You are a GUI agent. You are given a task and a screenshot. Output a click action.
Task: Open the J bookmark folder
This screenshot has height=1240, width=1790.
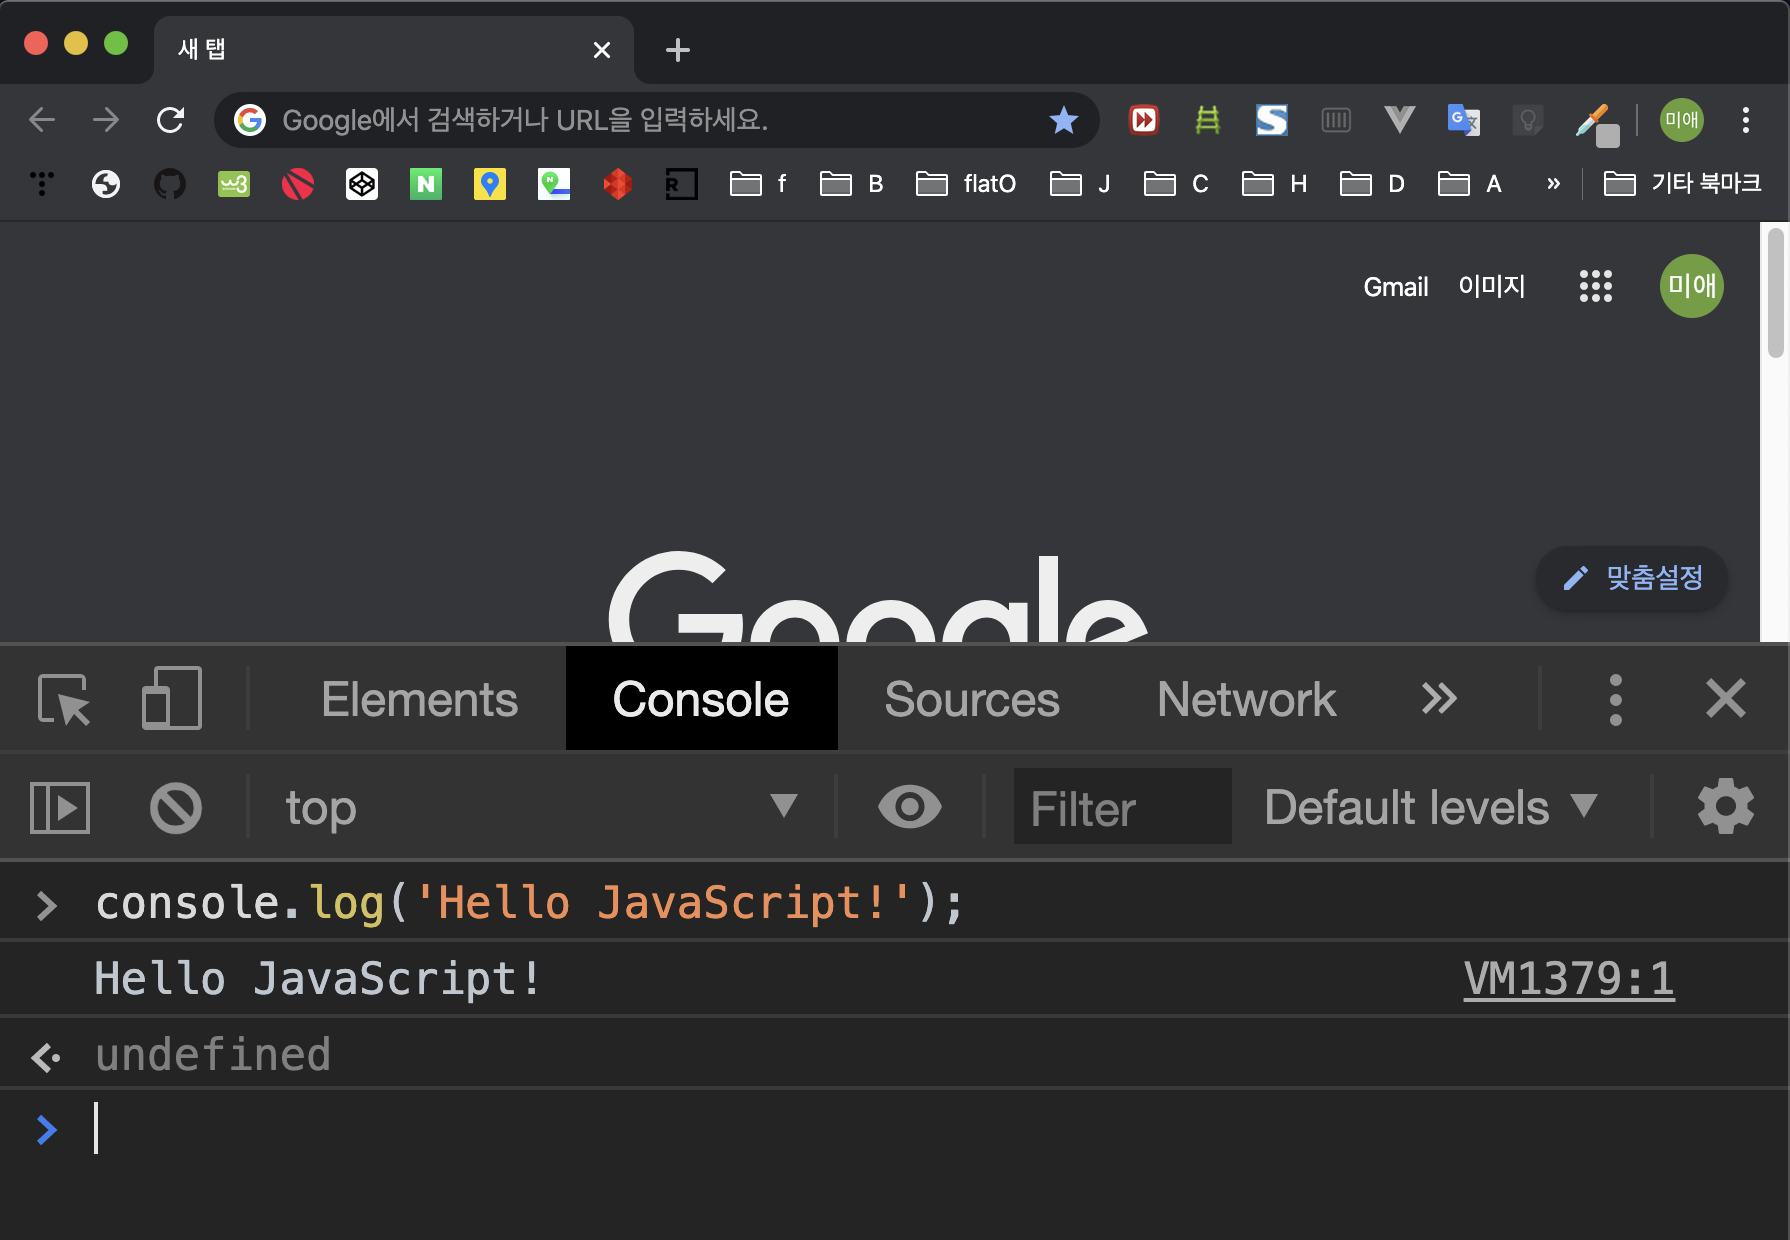(1081, 184)
